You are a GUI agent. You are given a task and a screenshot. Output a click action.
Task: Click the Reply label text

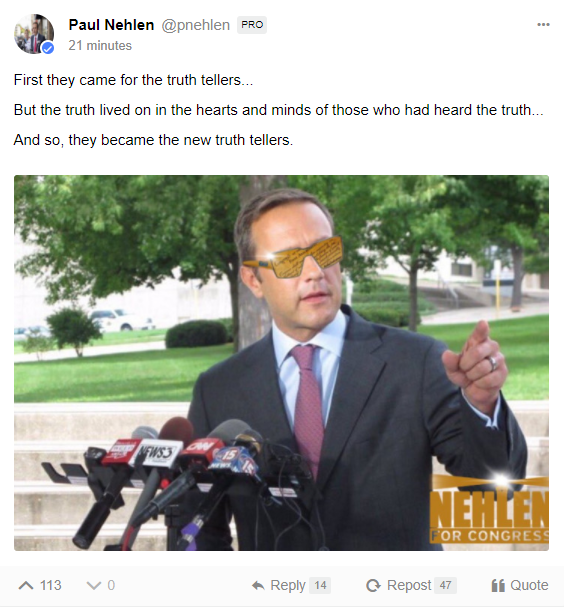288,585
